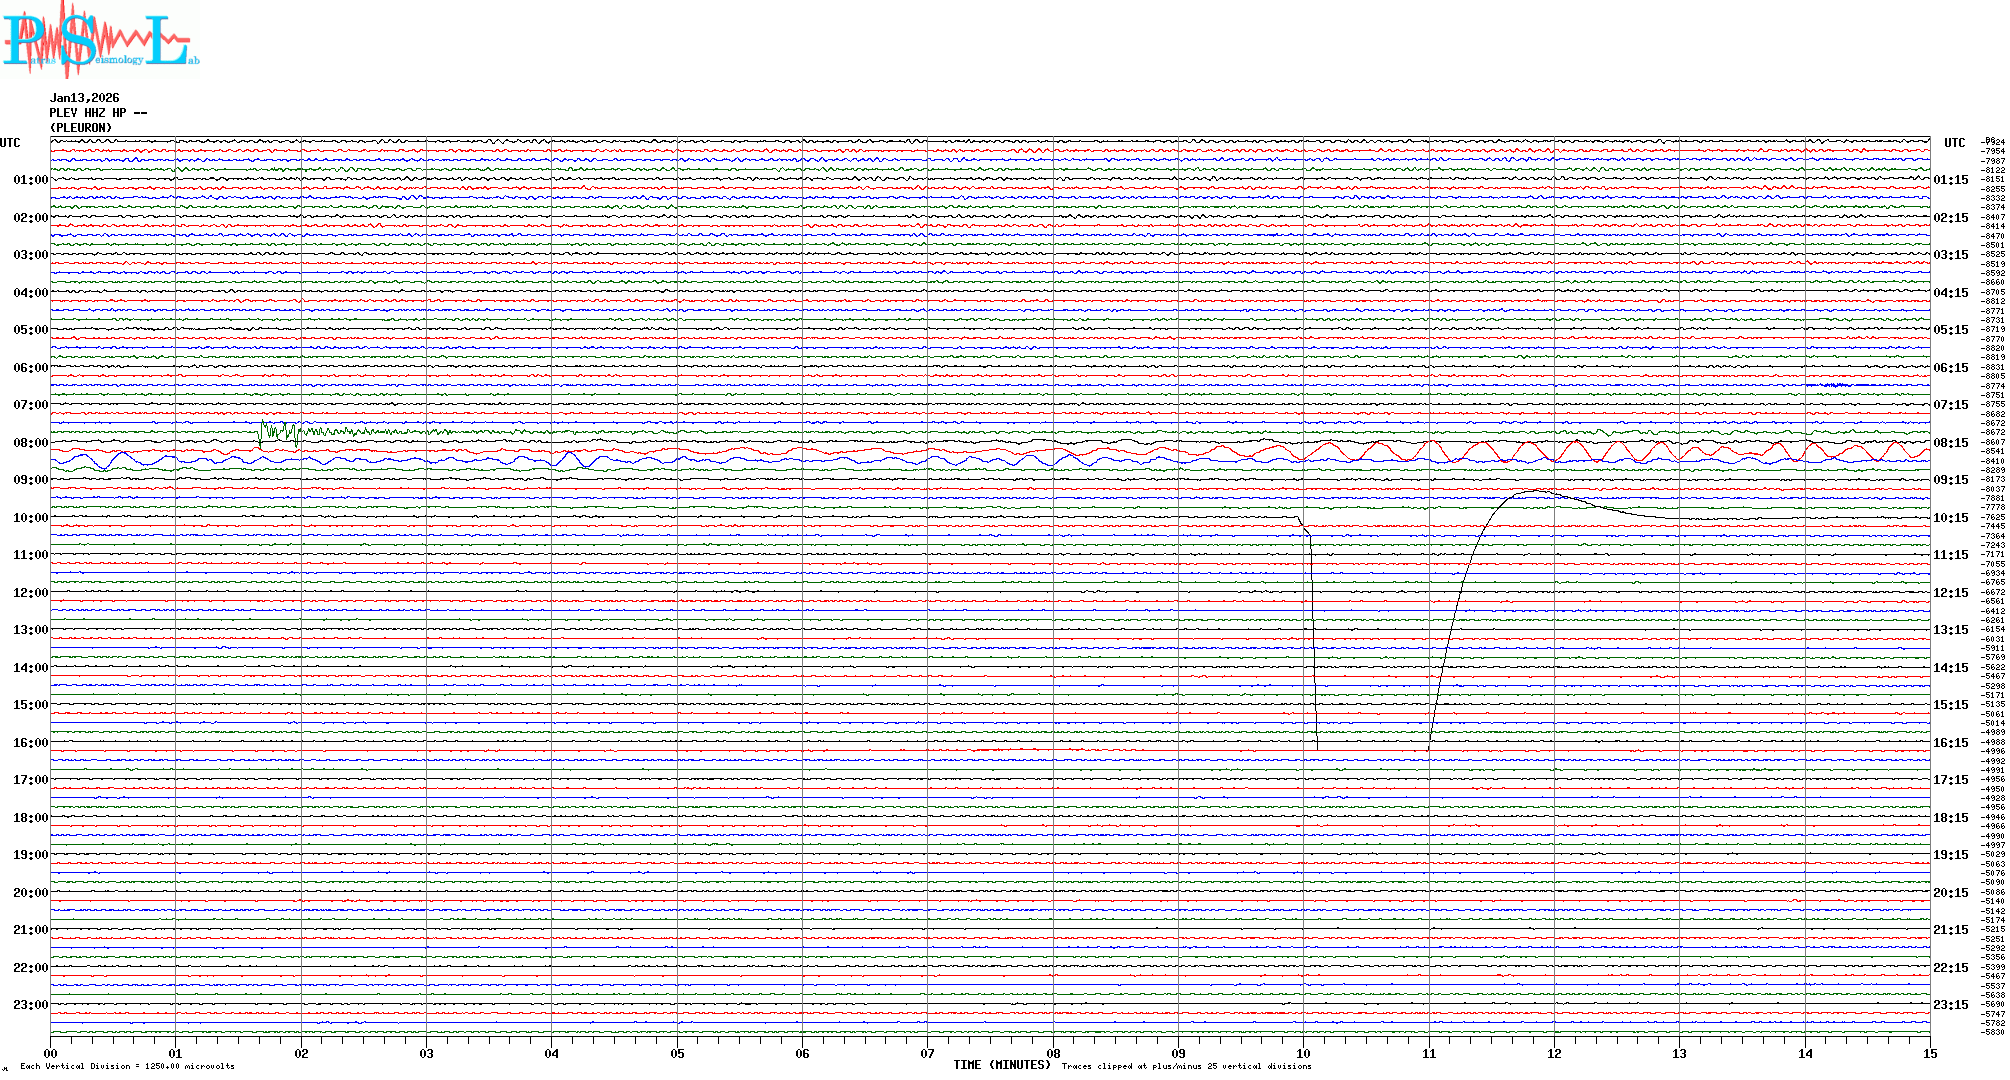The height and width of the screenshot is (1080, 2010).
Task: Click the vertical division microvolts note
Action: [x=127, y=1066]
